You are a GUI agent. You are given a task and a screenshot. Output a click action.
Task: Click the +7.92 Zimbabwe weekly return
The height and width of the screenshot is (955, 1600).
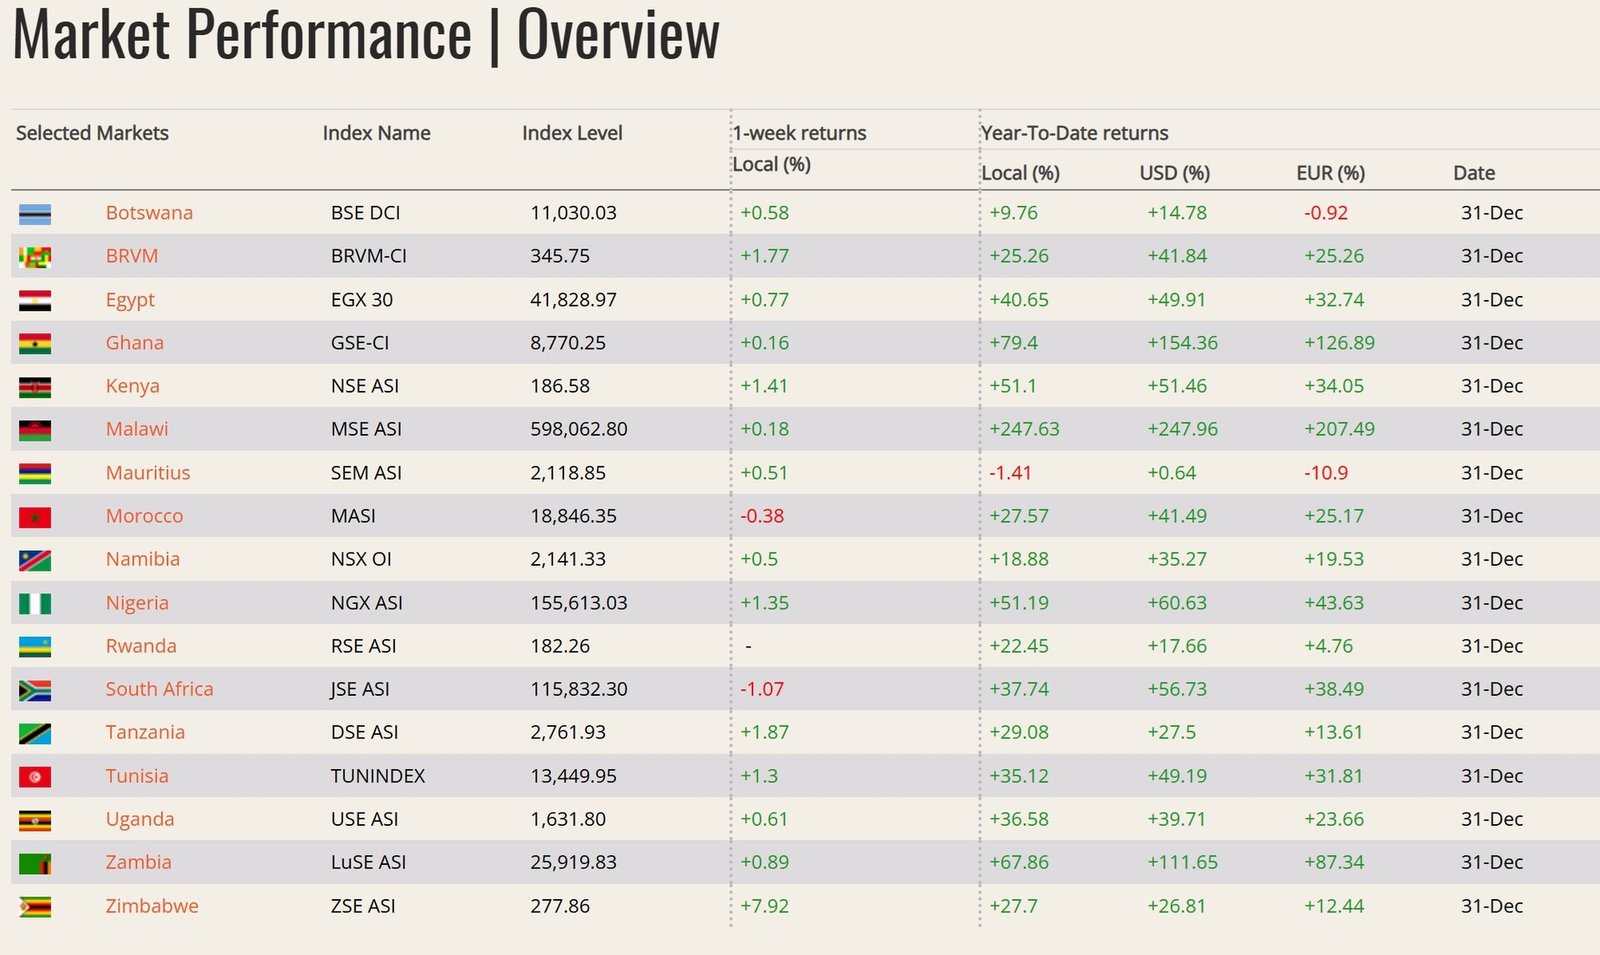pyautogui.click(x=765, y=905)
